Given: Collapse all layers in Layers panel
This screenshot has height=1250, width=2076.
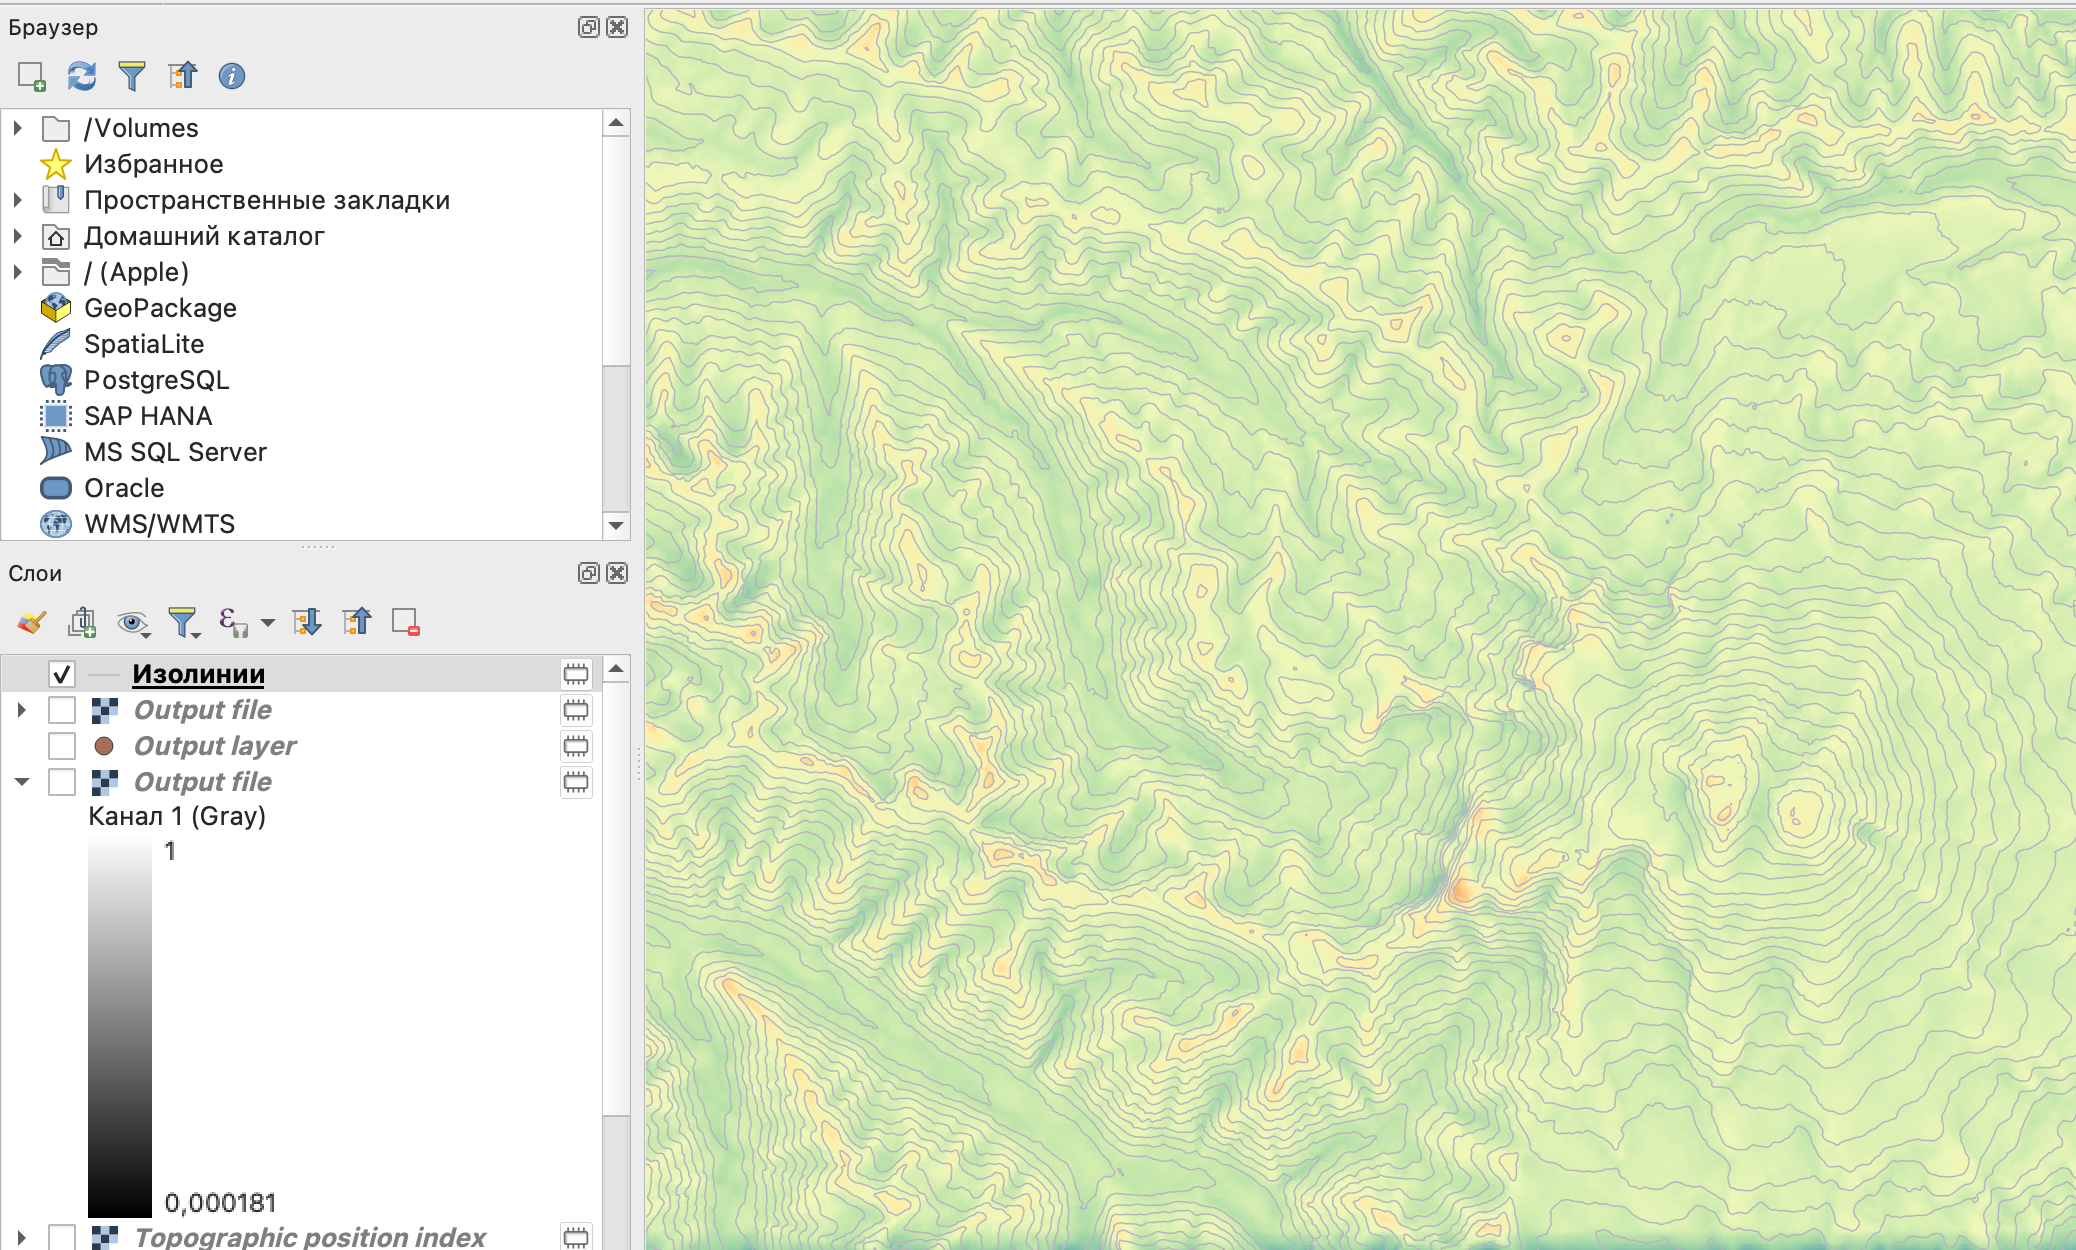Looking at the screenshot, I should pos(357,622).
